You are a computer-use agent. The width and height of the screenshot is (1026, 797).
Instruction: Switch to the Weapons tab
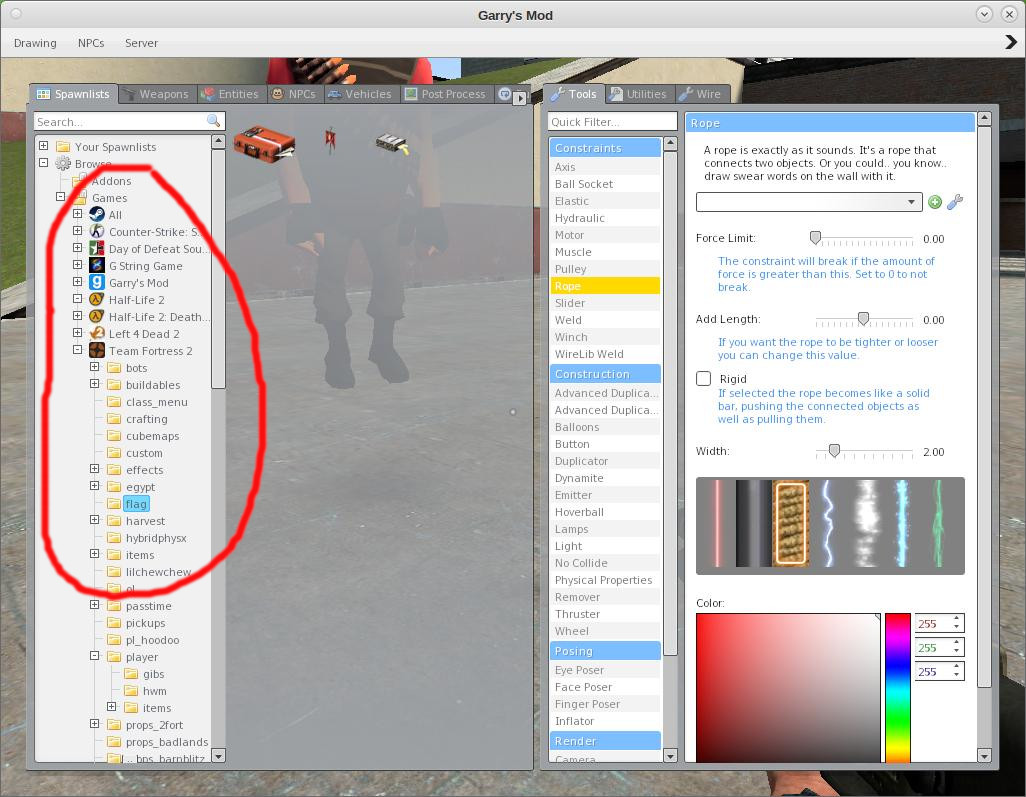155,94
